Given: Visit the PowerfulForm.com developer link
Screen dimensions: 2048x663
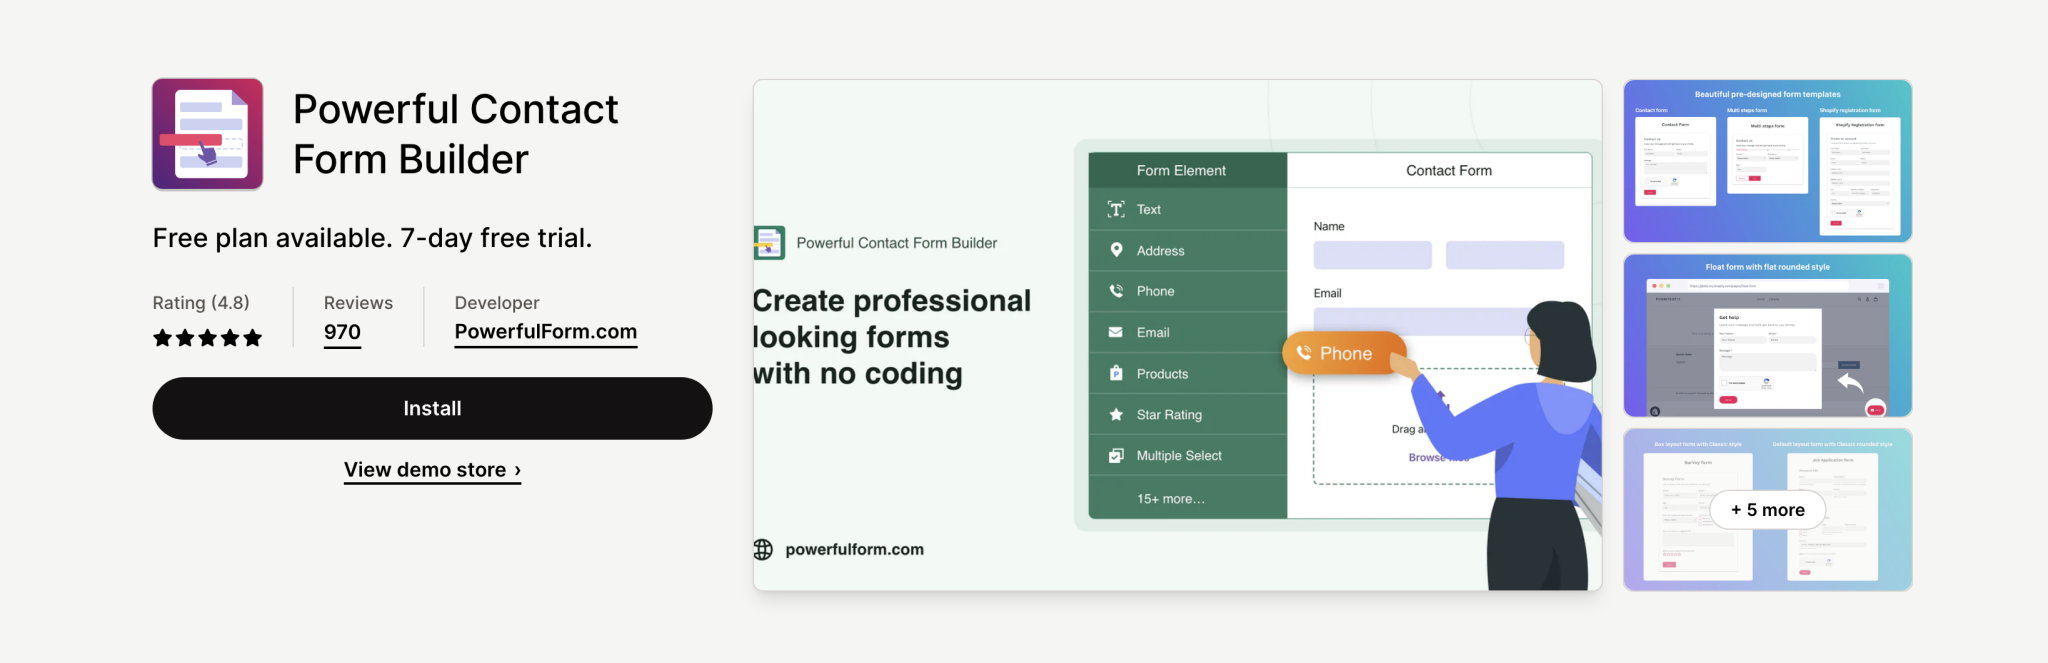Looking at the screenshot, I should point(545,332).
